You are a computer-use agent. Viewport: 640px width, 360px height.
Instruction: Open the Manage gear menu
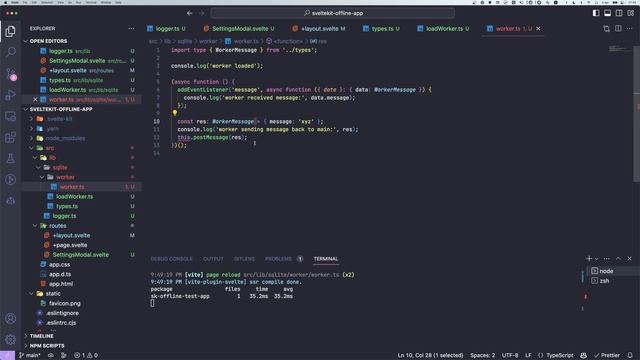11,339
